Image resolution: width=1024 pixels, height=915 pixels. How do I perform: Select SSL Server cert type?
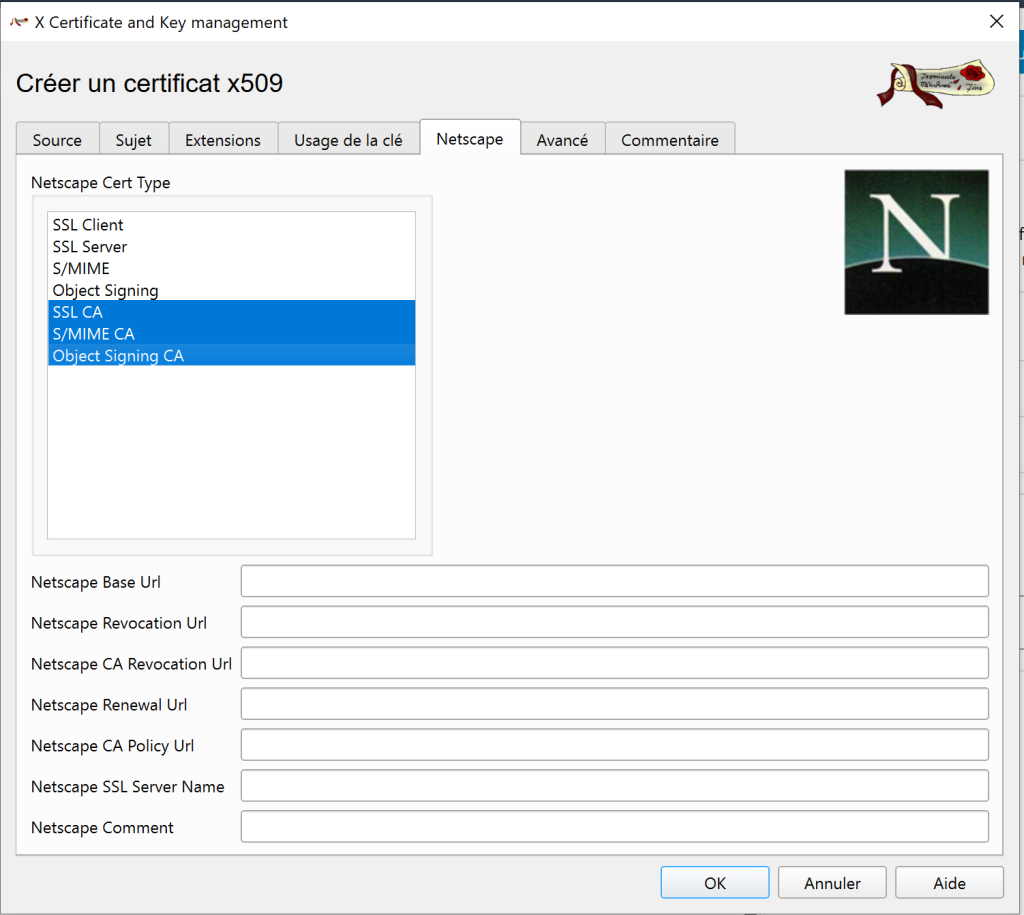(90, 247)
